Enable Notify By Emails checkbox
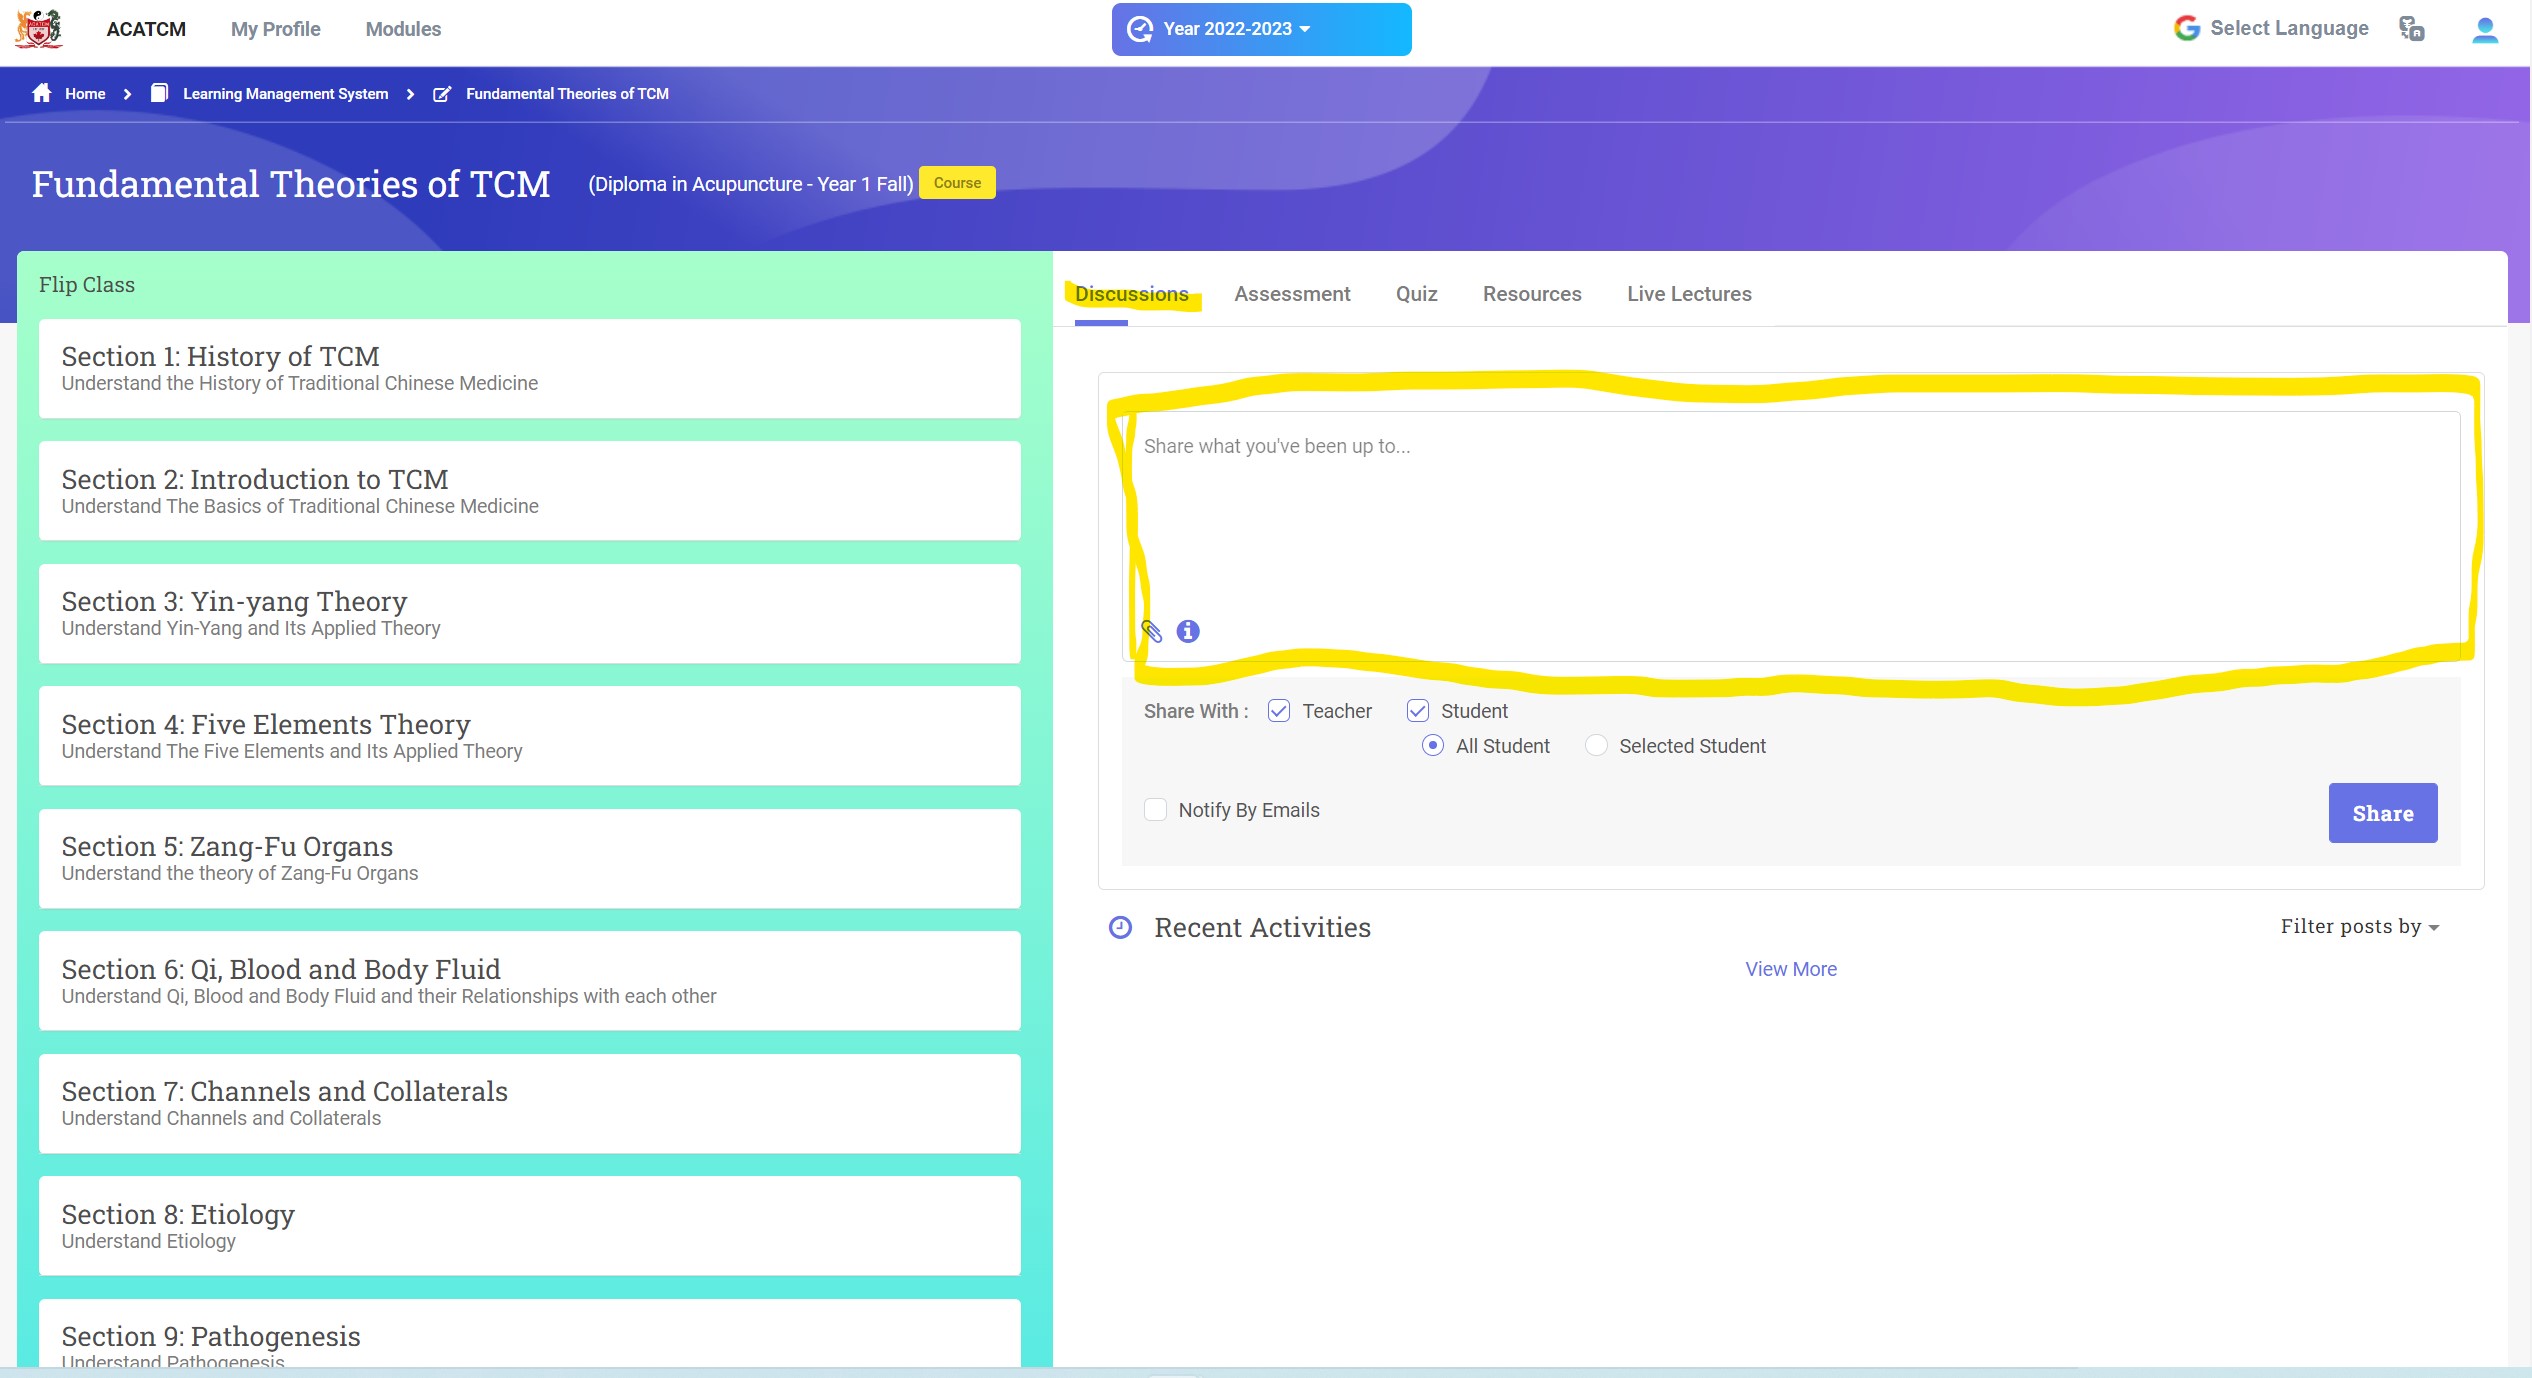Viewport: 2532px width, 1378px height. 1155,810
